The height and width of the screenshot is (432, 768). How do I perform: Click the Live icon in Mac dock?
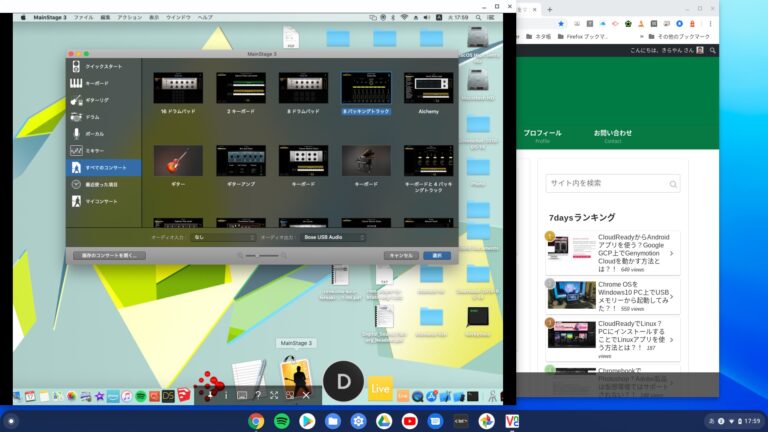[380, 388]
